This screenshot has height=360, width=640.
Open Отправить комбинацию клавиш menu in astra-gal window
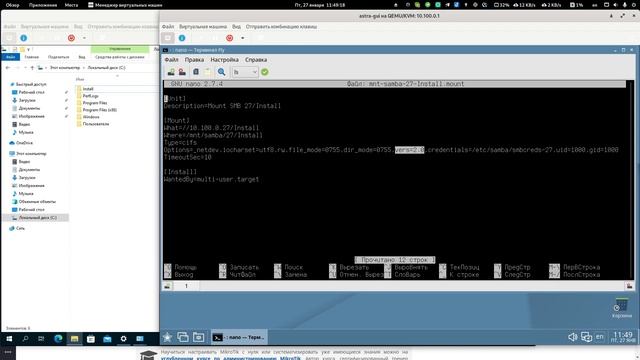(281, 27)
